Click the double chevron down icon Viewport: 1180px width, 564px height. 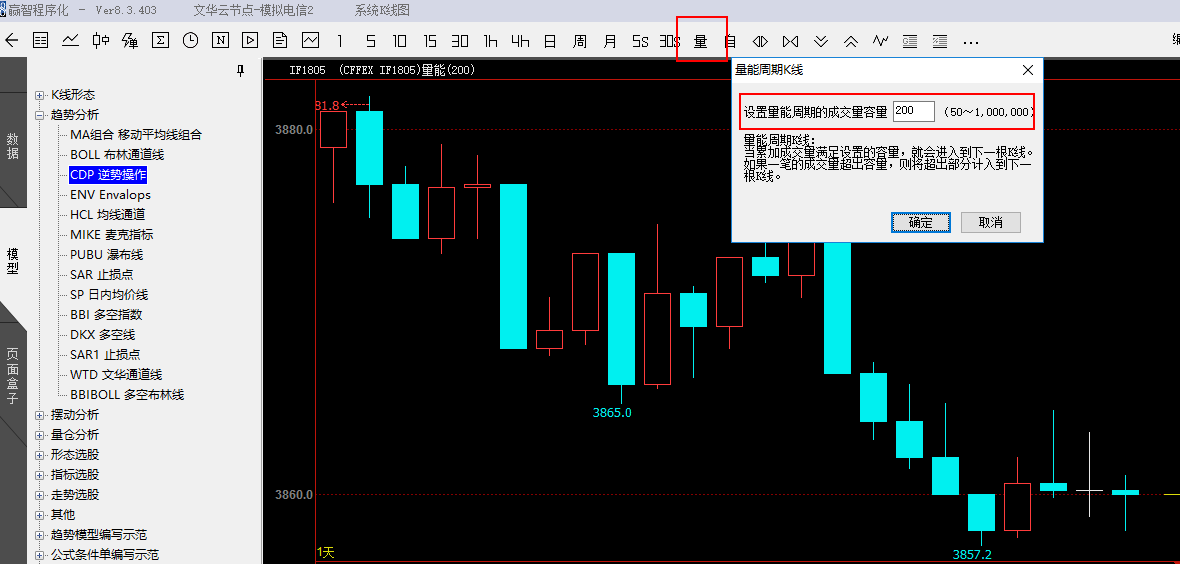coord(821,41)
